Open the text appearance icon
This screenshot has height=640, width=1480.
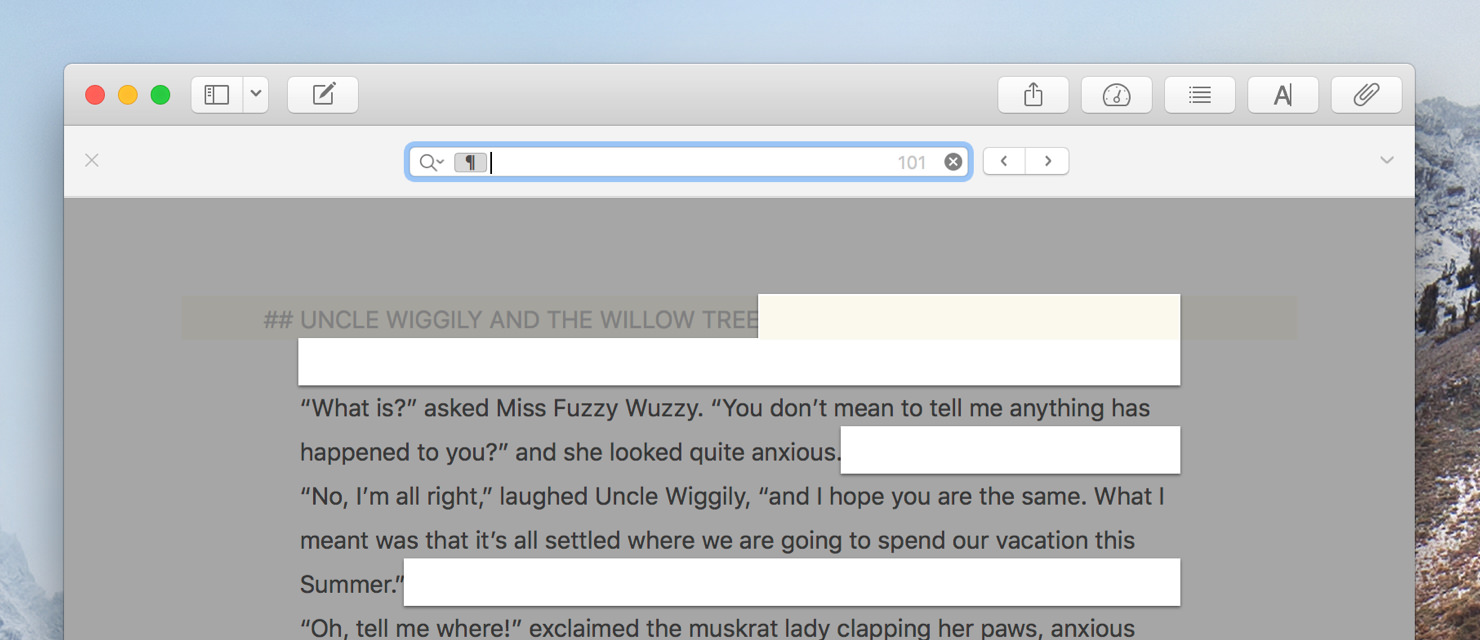tap(1283, 95)
